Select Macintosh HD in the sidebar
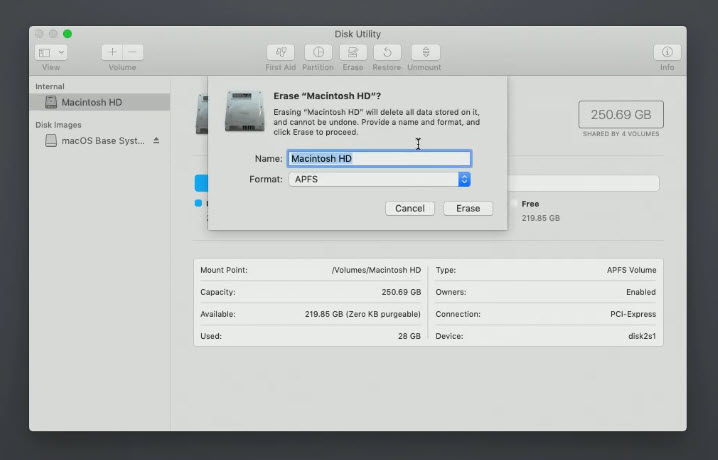718x460 pixels. pos(99,102)
